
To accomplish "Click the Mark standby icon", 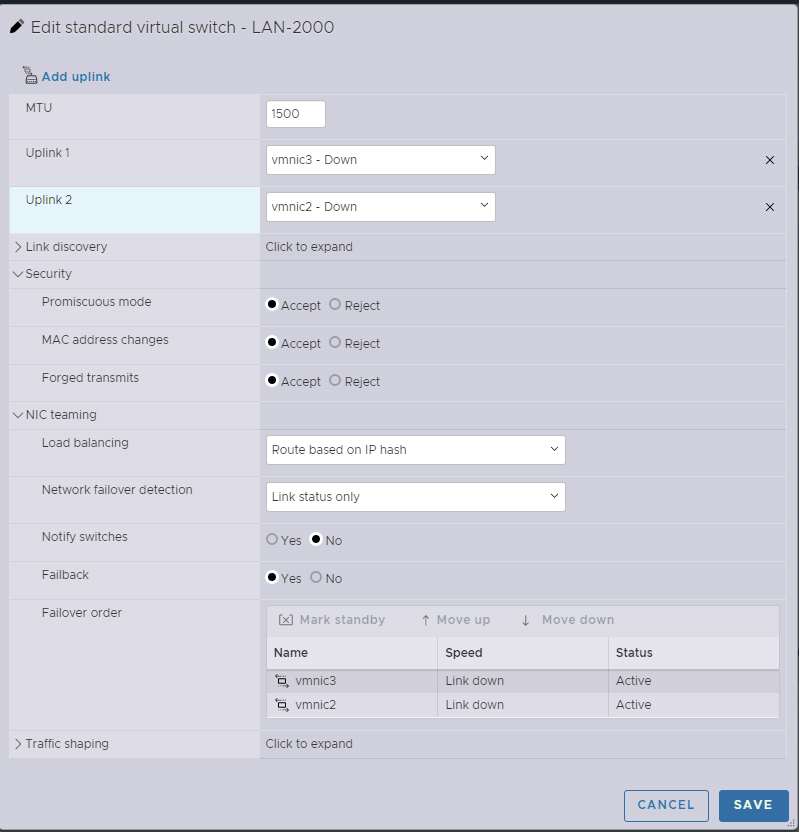I will (x=286, y=620).
